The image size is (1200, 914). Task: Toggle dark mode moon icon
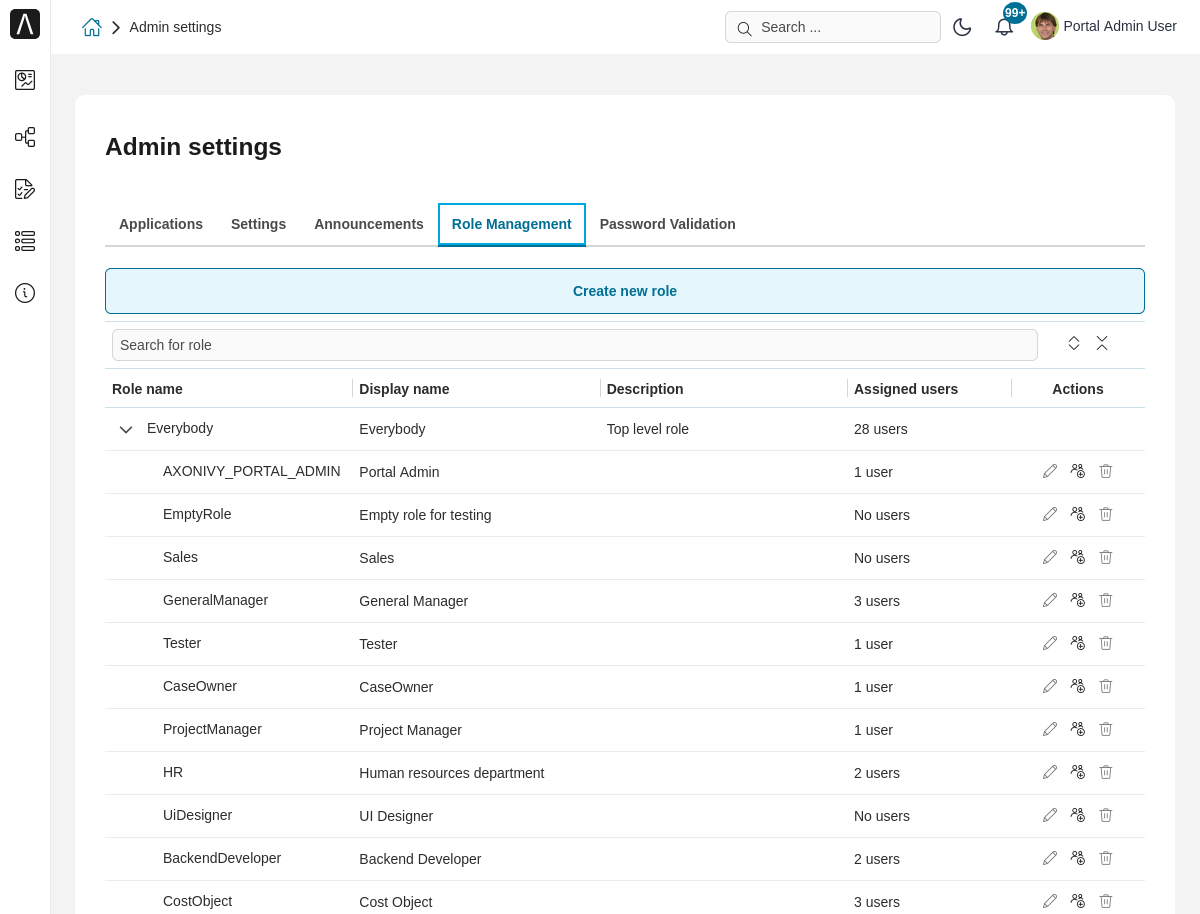coord(962,27)
